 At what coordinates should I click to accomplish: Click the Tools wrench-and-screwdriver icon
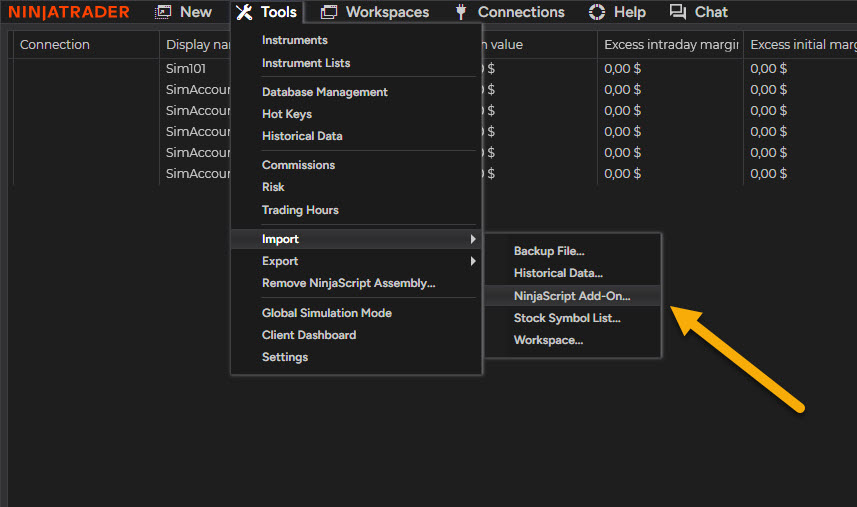point(244,12)
